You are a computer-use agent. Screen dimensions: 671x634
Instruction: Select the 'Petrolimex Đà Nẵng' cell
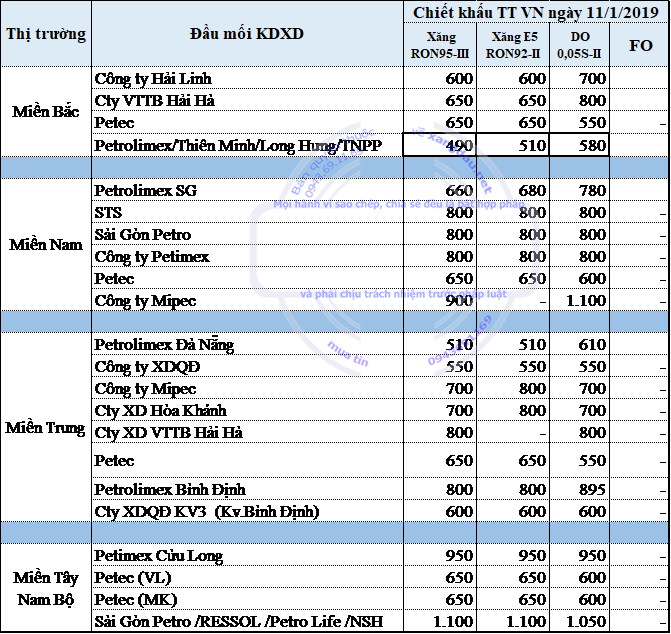(247, 344)
